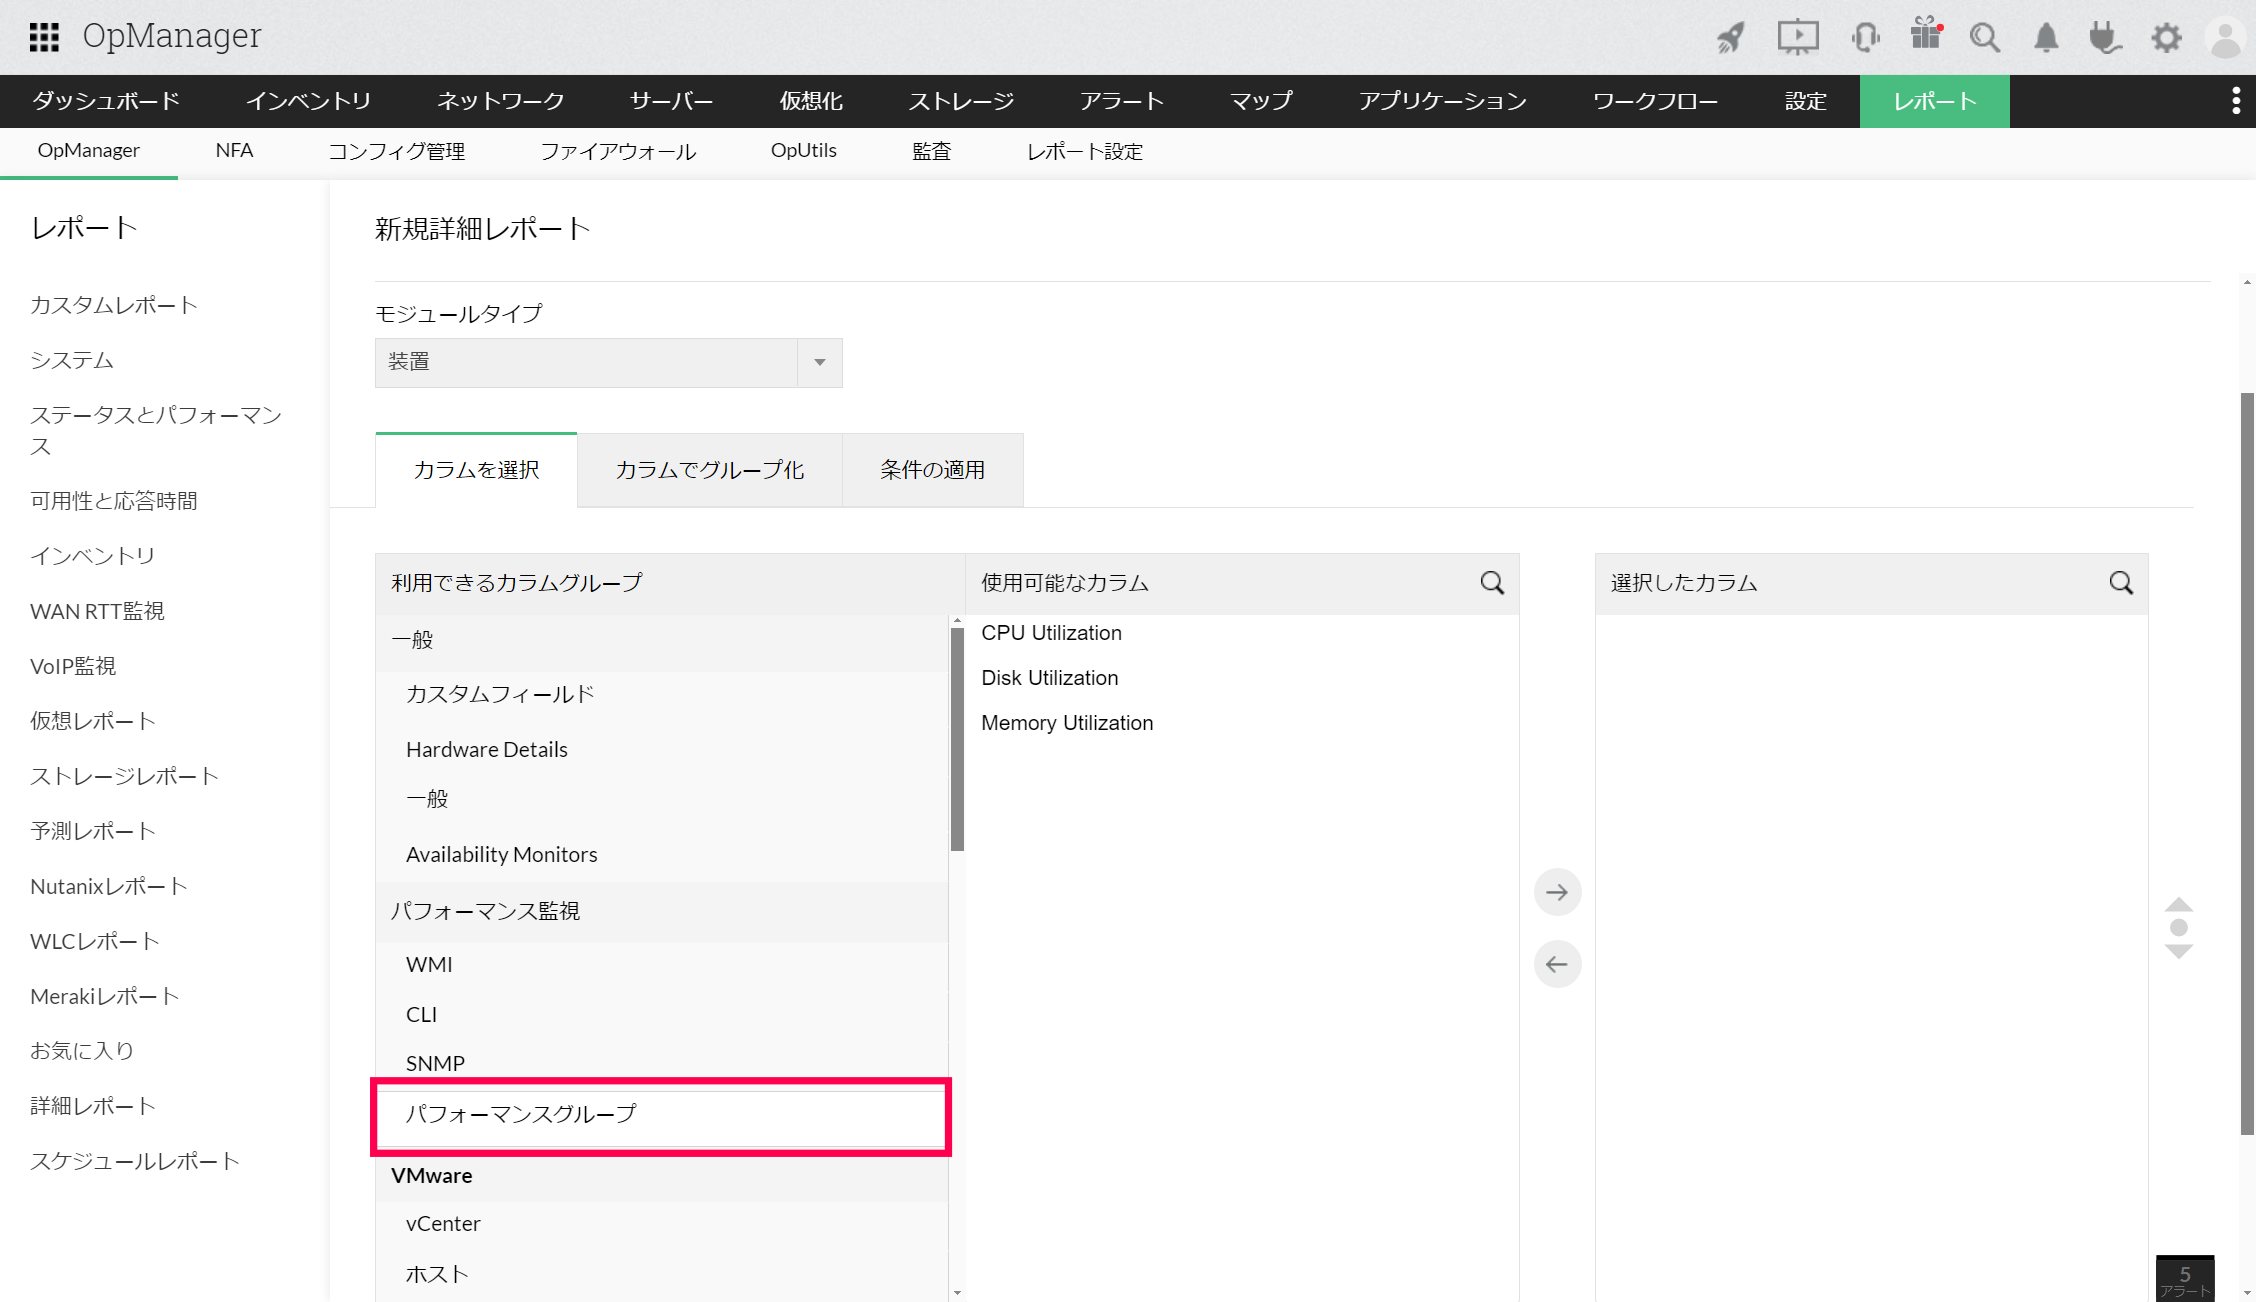This screenshot has height=1302, width=2256.
Task: Search within 使用可能なカラム list
Action: click(1492, 583)
